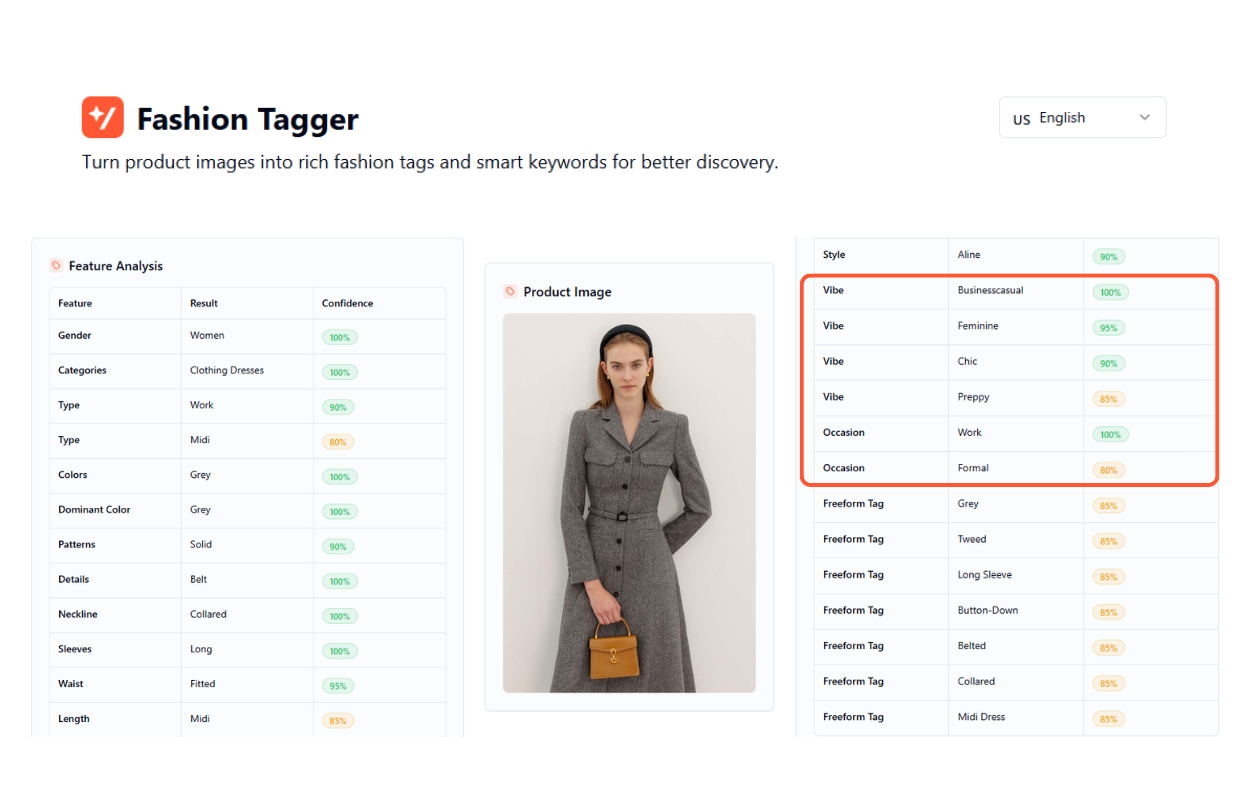Viewport: 1250px width, 807px height.
Task: Click the Clothing Dresses category result
Action: coord(228,370)
